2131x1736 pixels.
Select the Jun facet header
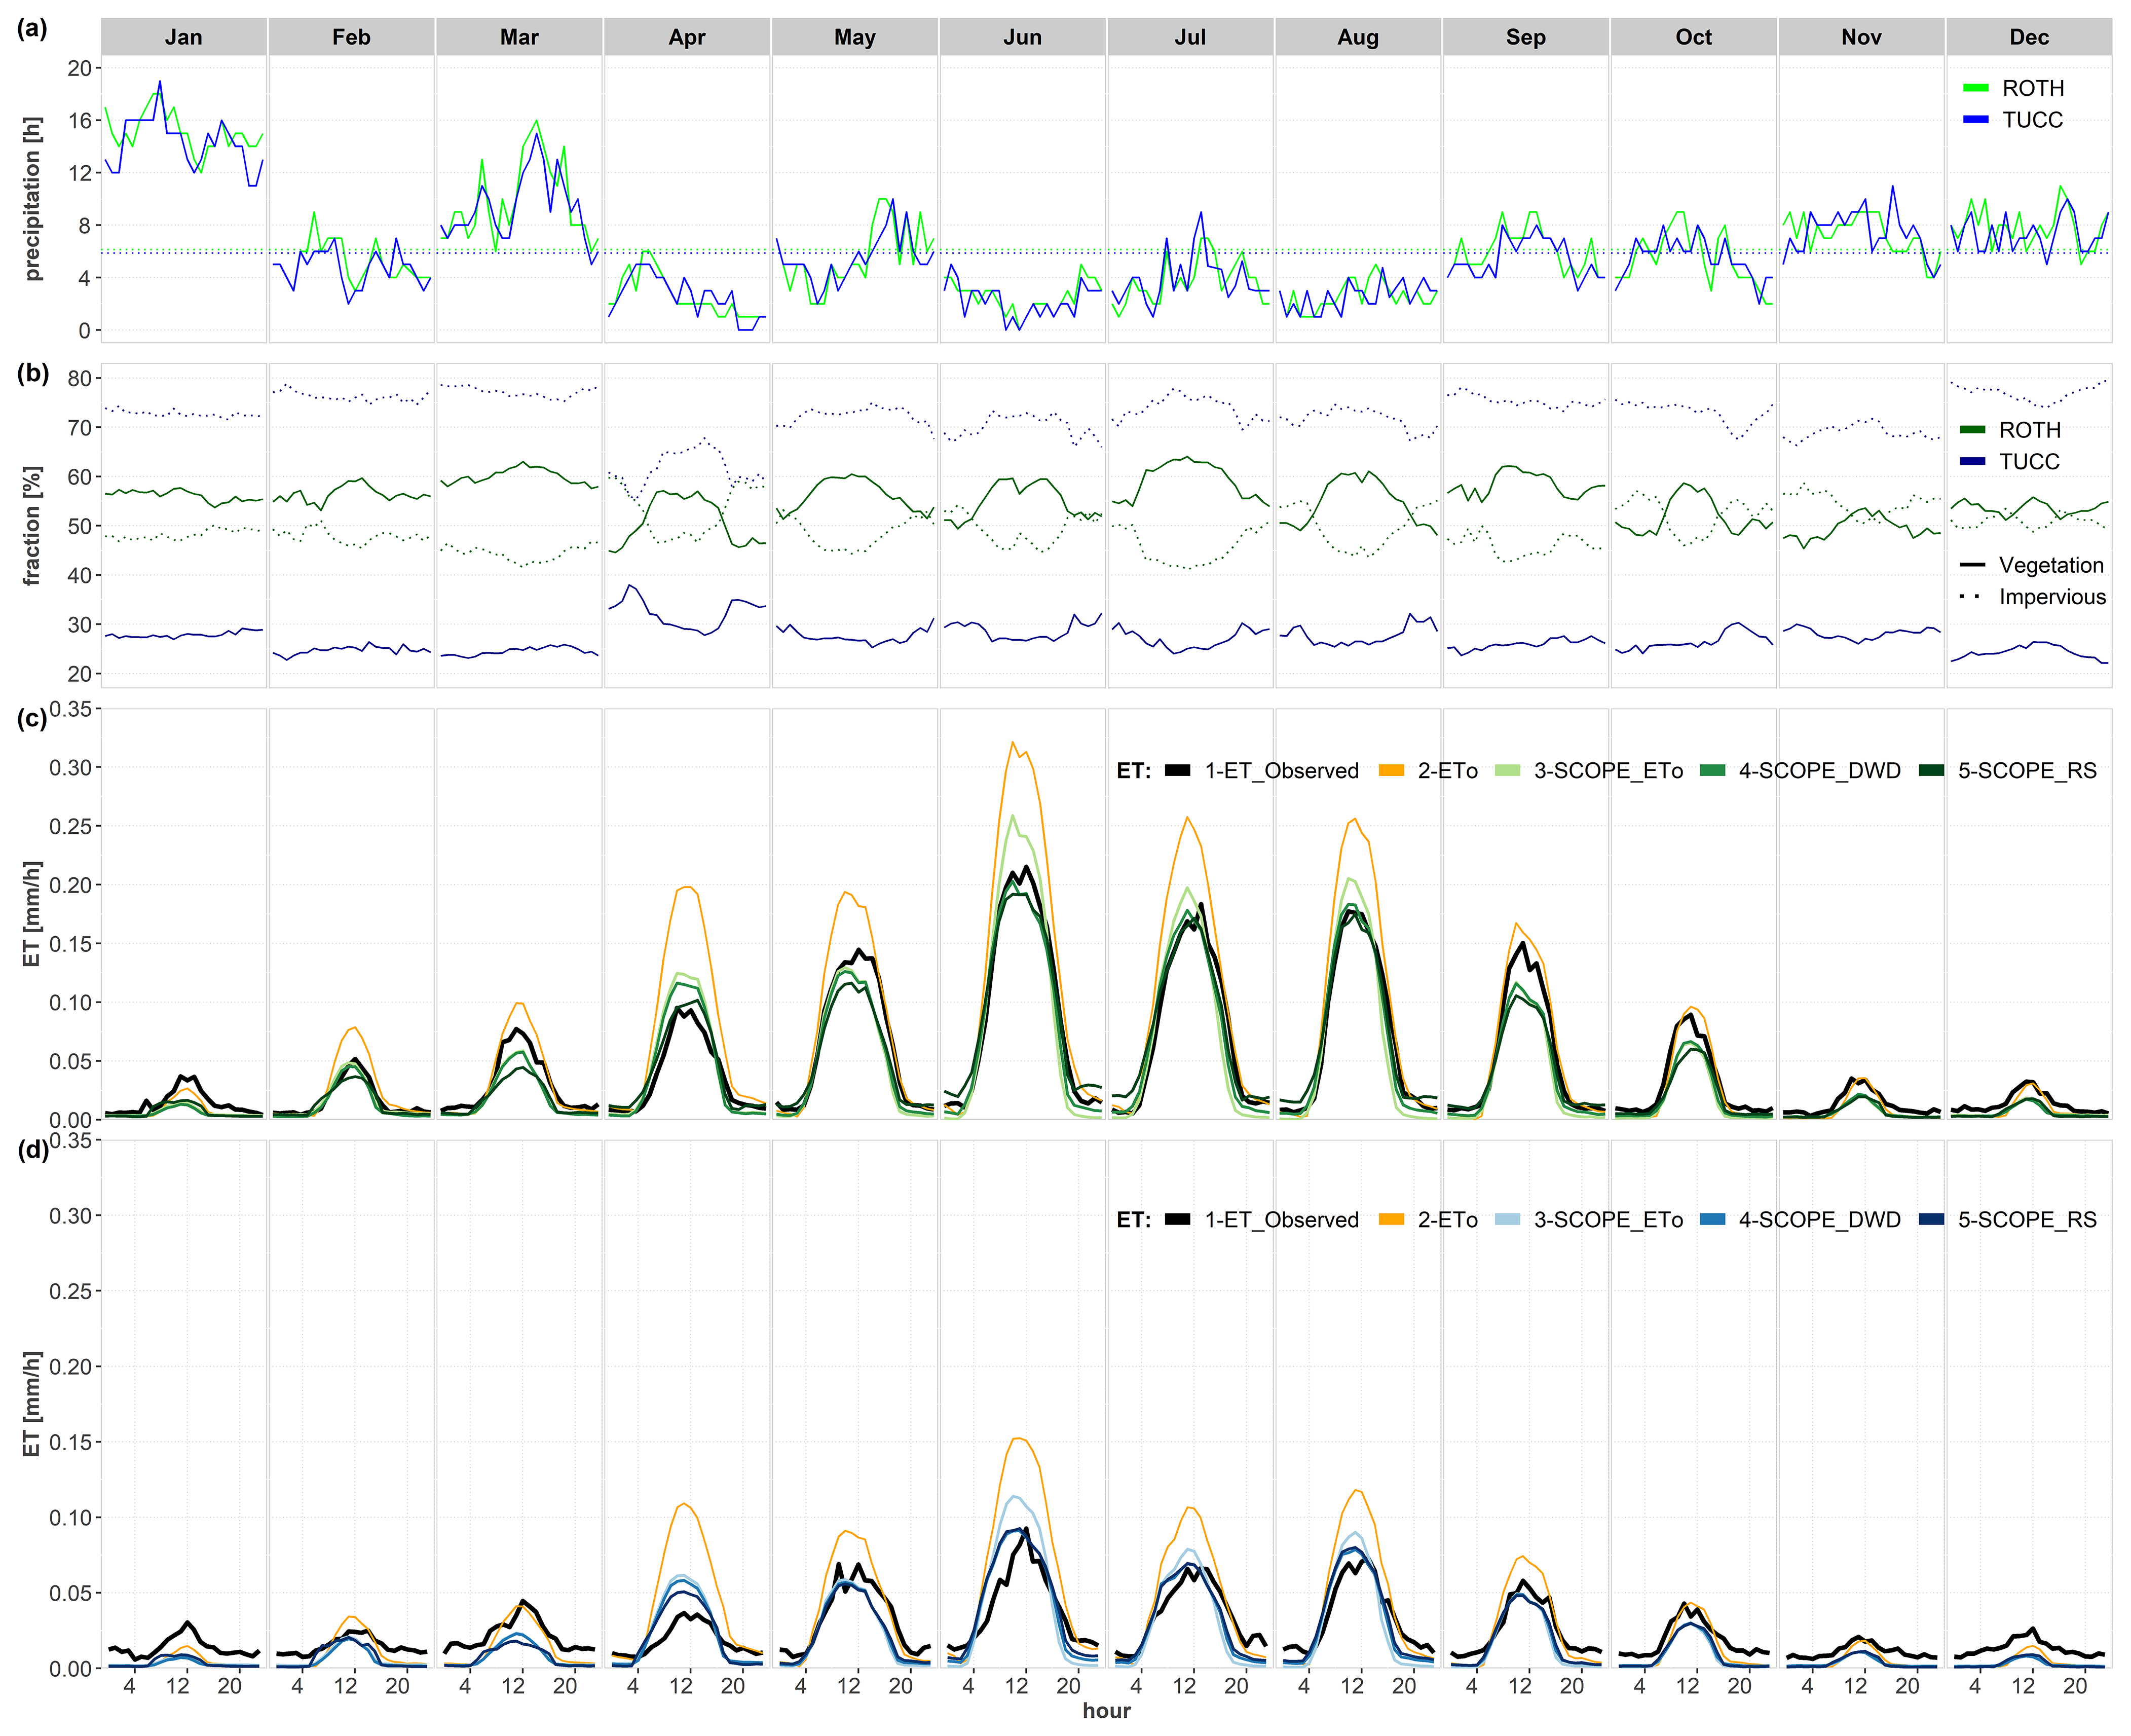(x=1022, y=37)
